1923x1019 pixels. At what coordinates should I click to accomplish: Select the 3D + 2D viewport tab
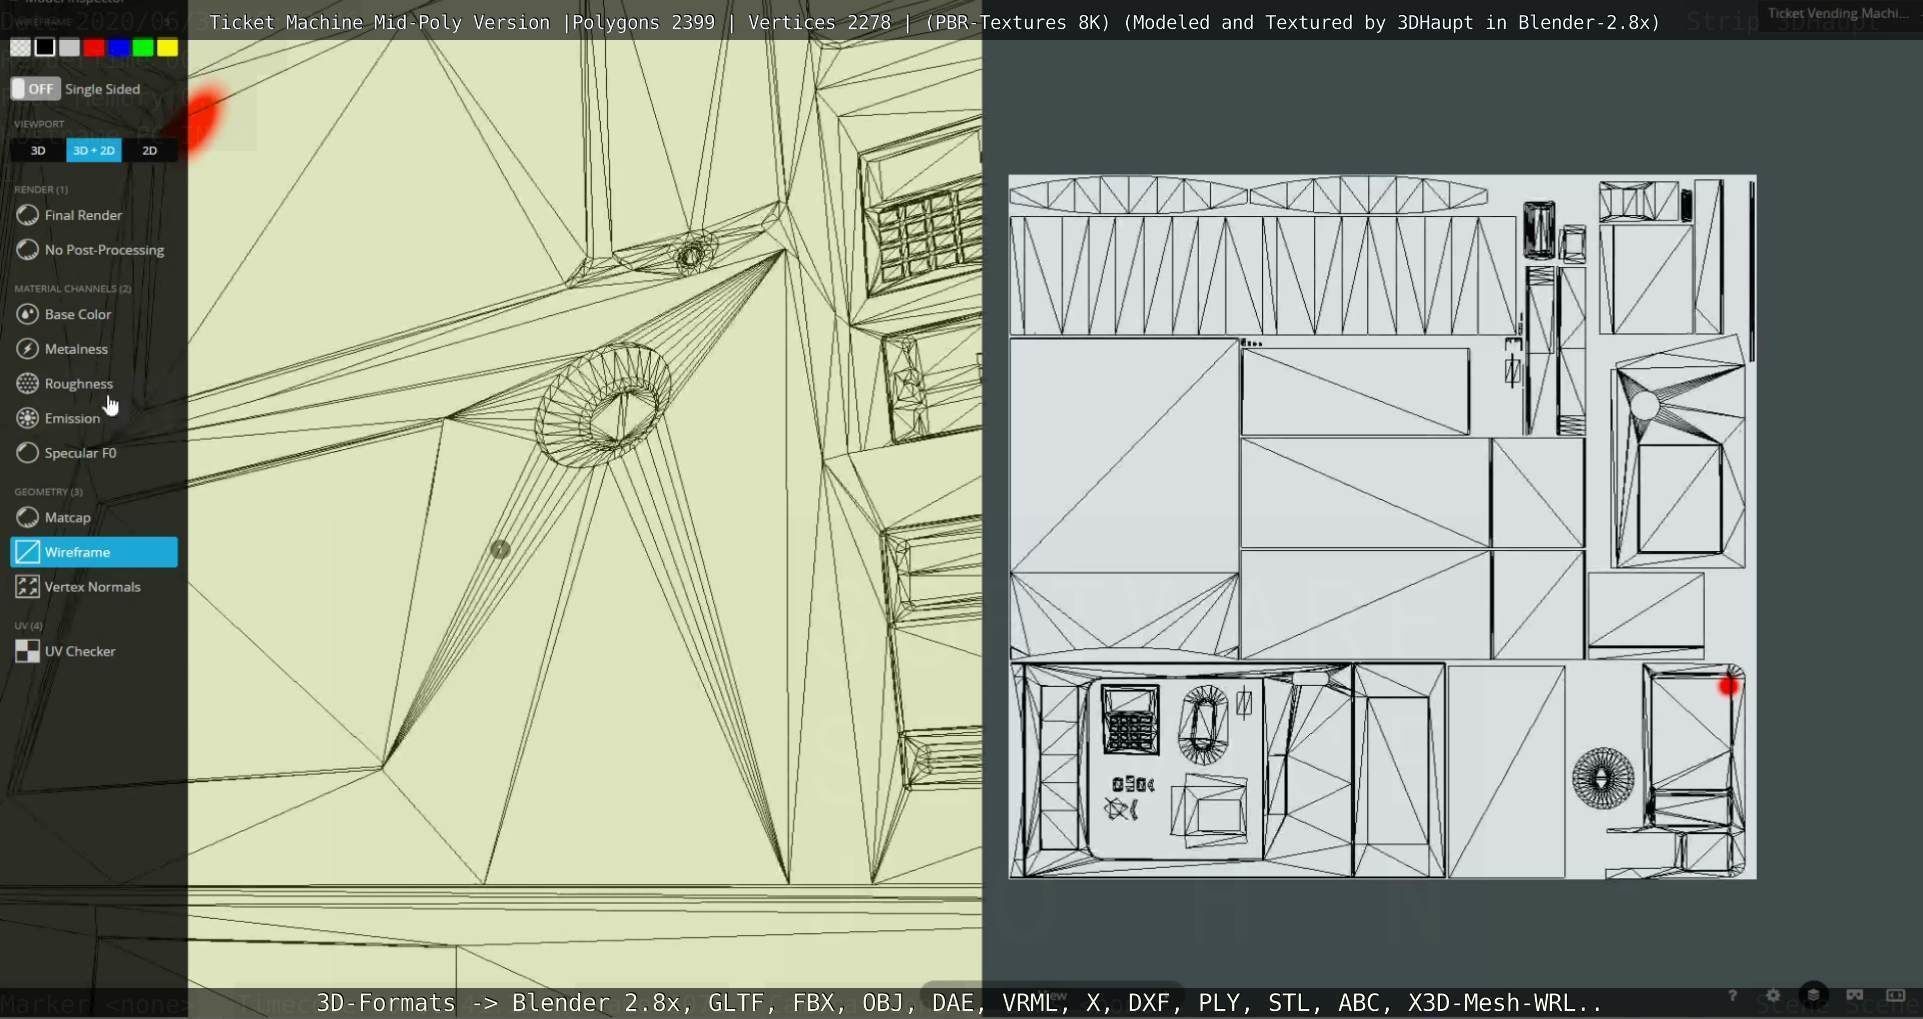tap(94, 150)
